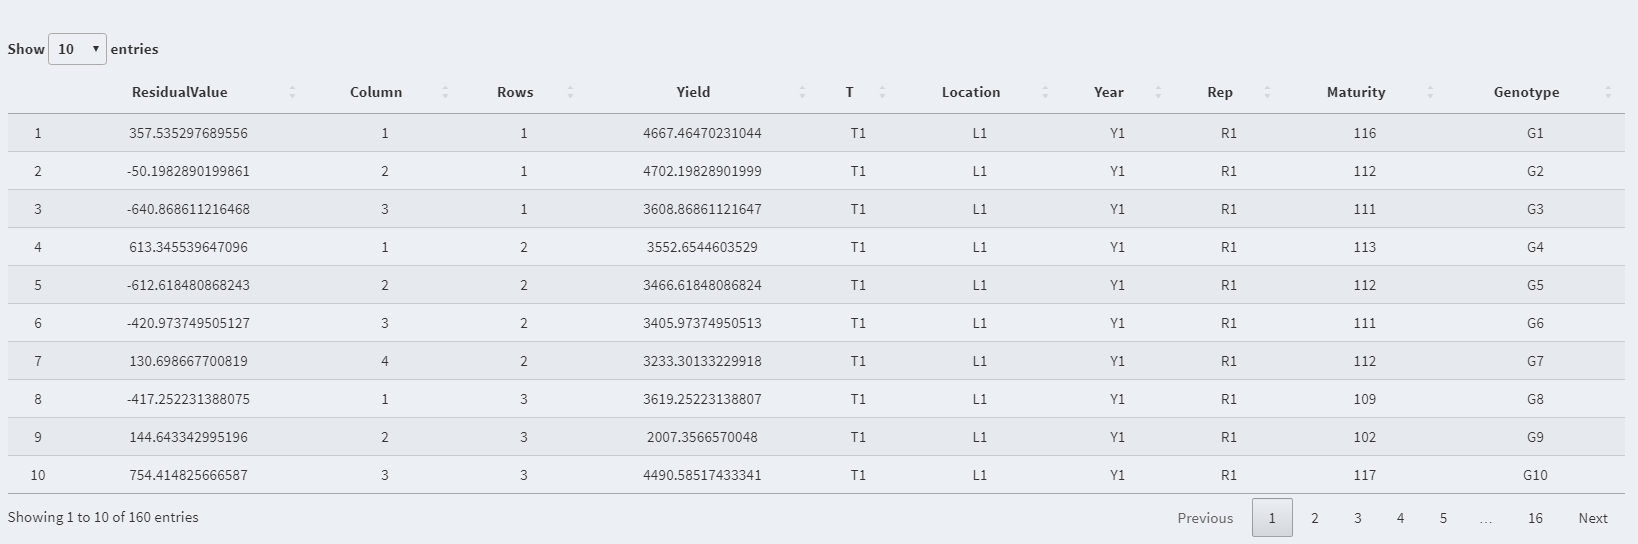Image resolution: width=1638 pixels, height=544 pixels.
Task: Select residual value -417.252231388075
Action: (188, 399)
